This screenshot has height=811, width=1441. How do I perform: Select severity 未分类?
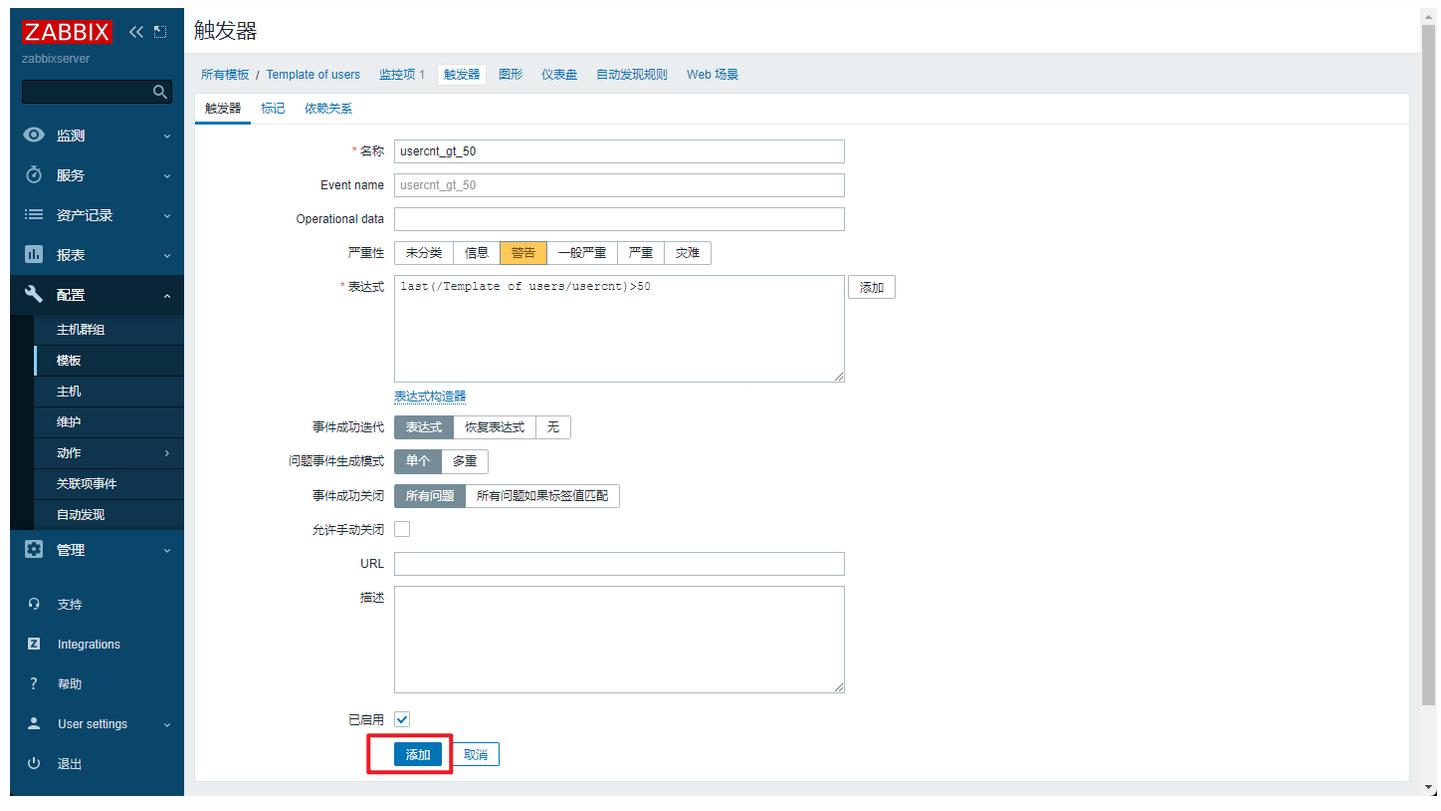pos(424,253)
